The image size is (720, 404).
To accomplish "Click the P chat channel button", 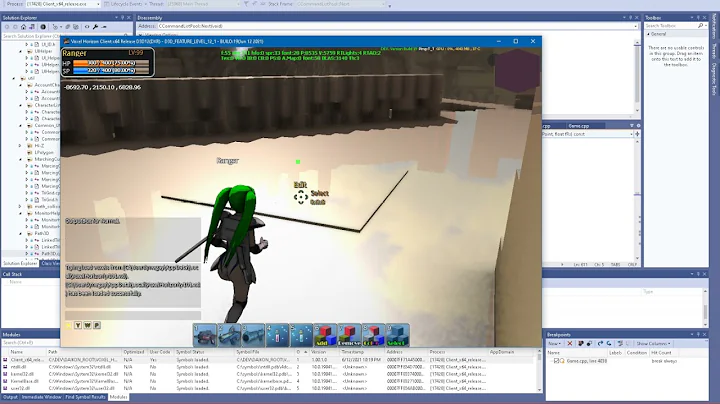I will pyautogui.click(x=97, y=325).
